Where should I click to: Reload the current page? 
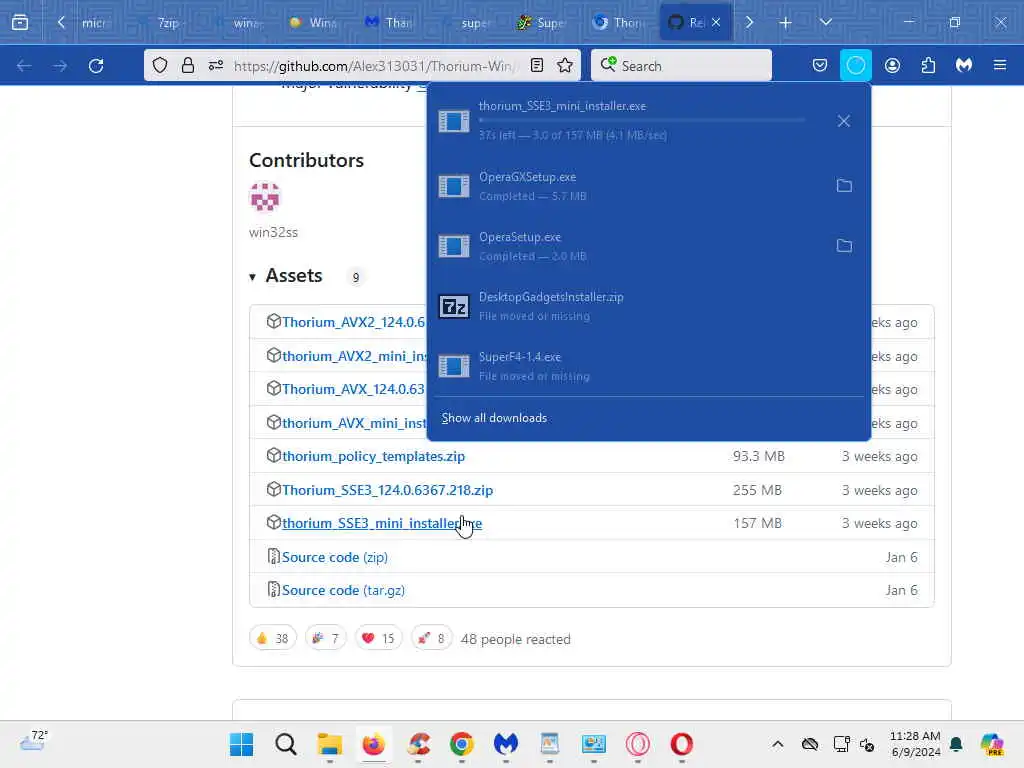click(x=96, y=65)
